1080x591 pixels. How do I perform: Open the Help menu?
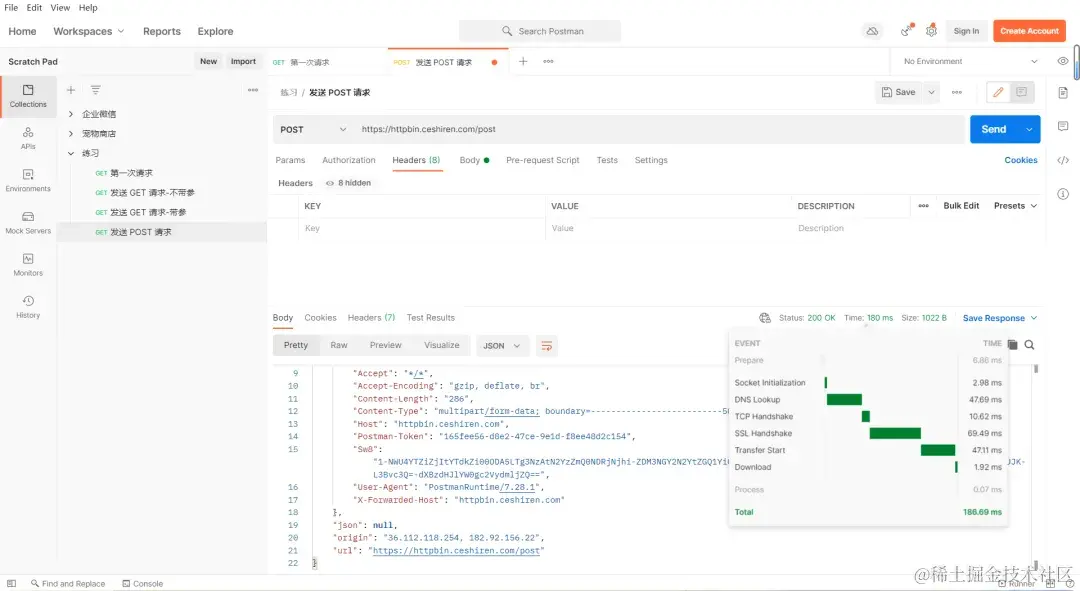(x=88, y=8)
